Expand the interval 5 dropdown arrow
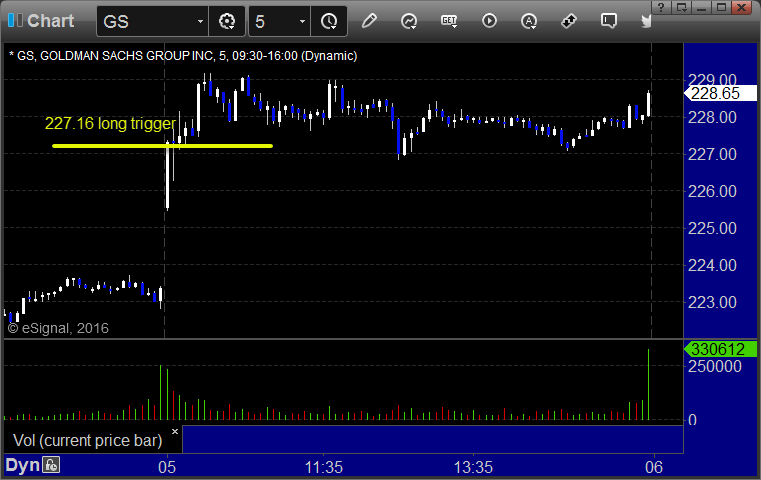The width and height of the screenshot is (761, 480). [302, 21]
